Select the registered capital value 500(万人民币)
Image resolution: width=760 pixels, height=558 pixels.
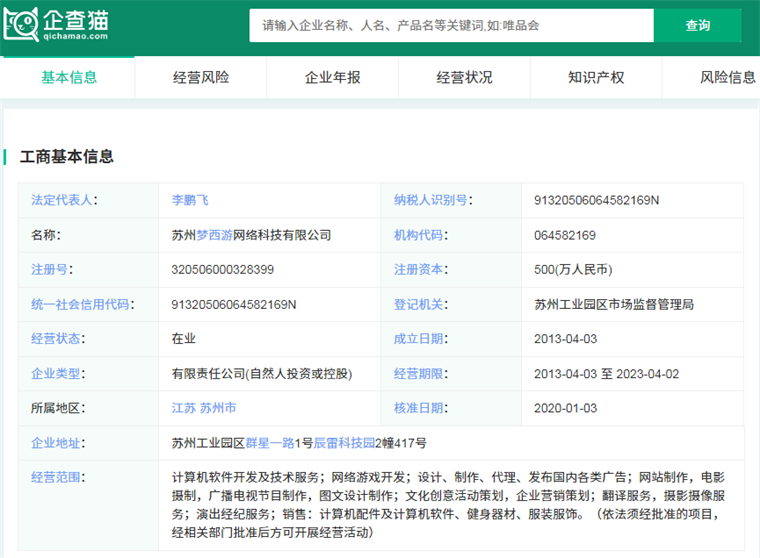[x=573, y=270]
